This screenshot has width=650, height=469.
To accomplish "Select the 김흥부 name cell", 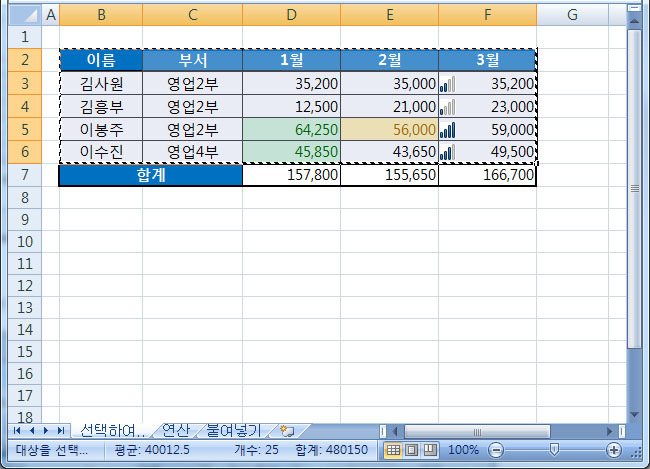I will click(x=101, y=107).
